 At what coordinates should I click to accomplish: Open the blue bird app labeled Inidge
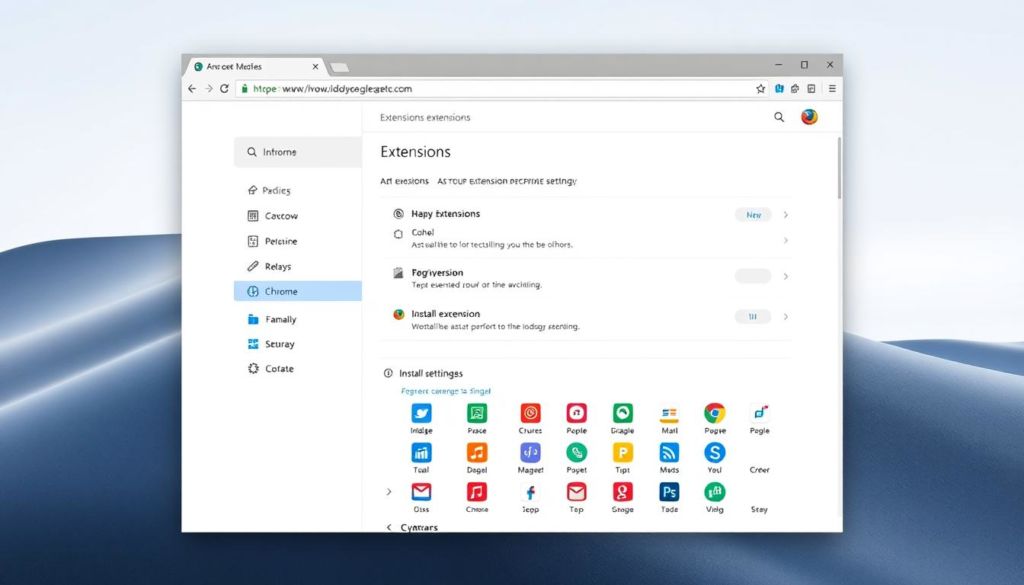[421, 413]
